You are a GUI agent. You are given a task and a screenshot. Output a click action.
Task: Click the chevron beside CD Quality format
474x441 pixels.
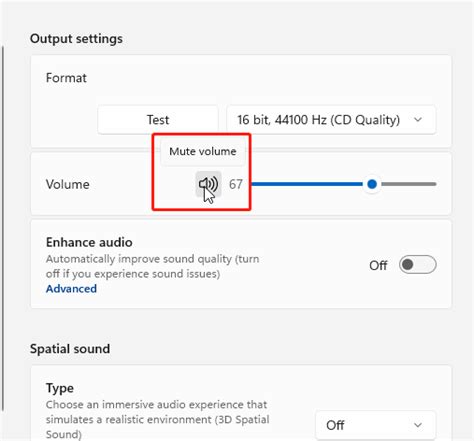418,119
